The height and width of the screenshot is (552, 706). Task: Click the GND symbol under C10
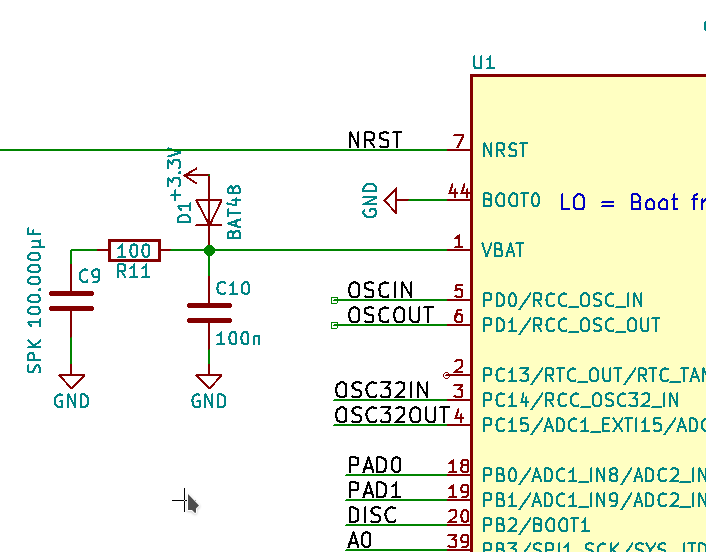[x=209, y=381]
